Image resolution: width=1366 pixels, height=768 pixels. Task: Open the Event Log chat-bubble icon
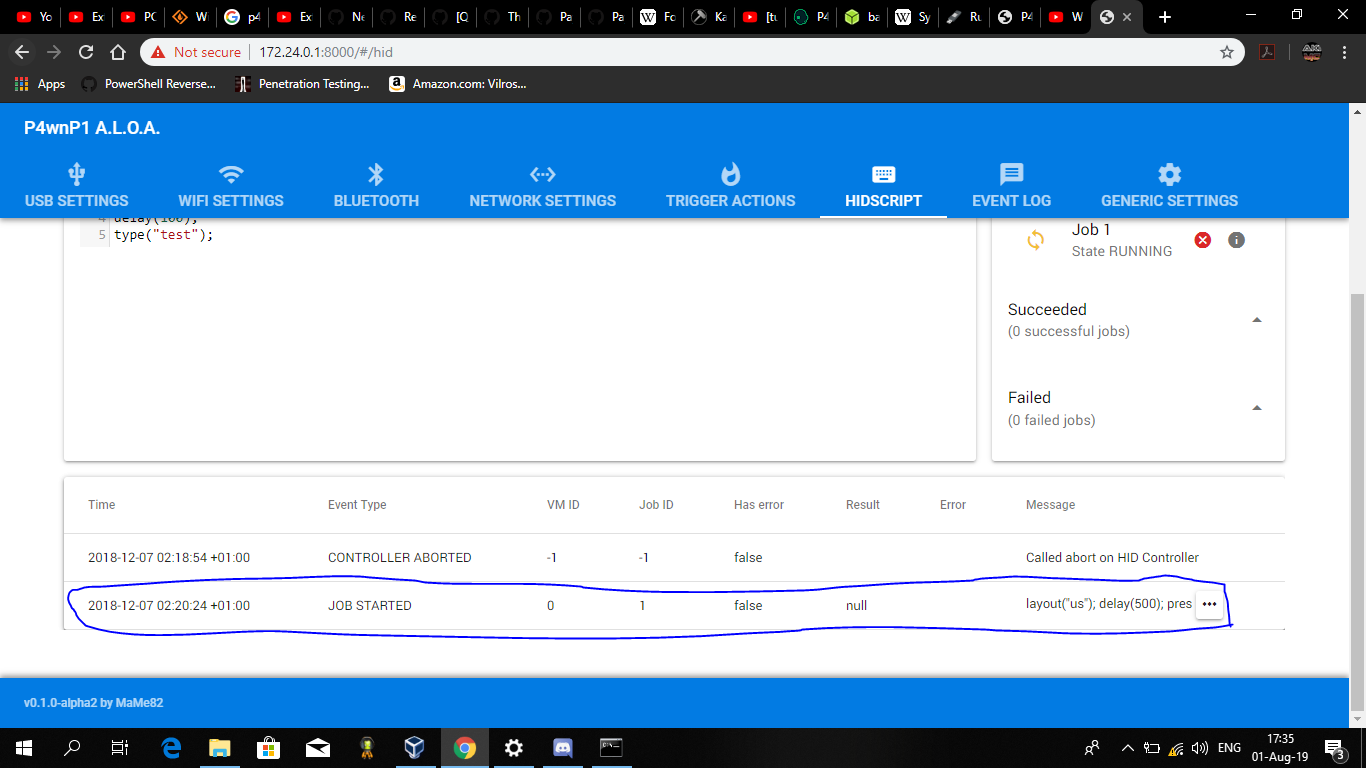point(1011,173)
